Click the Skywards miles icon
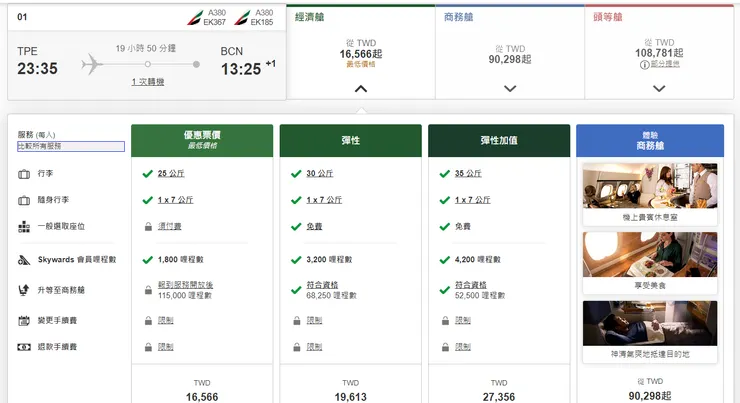 pos(23,260)
